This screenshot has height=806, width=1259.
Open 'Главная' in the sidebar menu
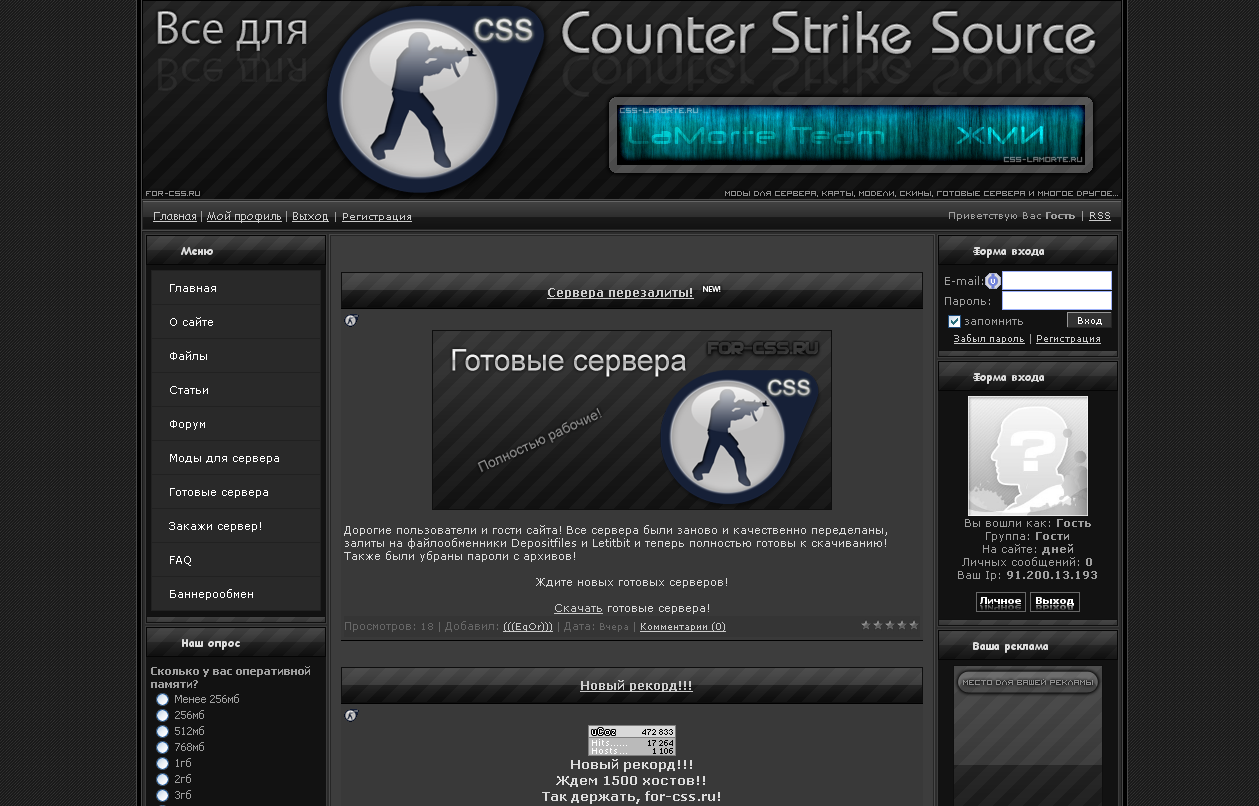point(236,288)
